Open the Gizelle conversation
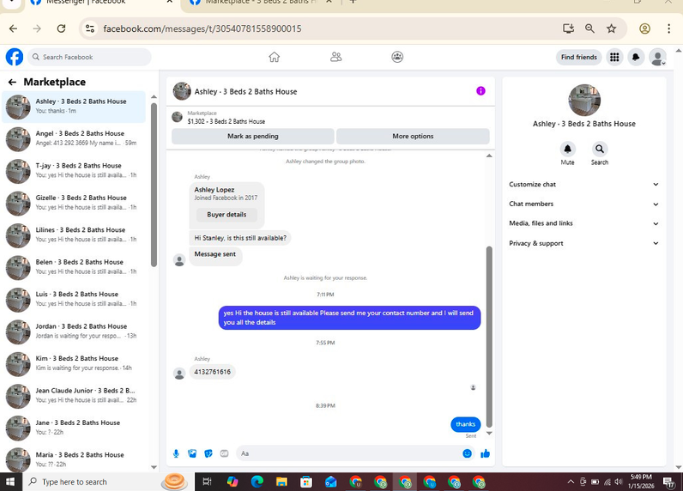Screen dimensions: 683x491 point(74,203)
